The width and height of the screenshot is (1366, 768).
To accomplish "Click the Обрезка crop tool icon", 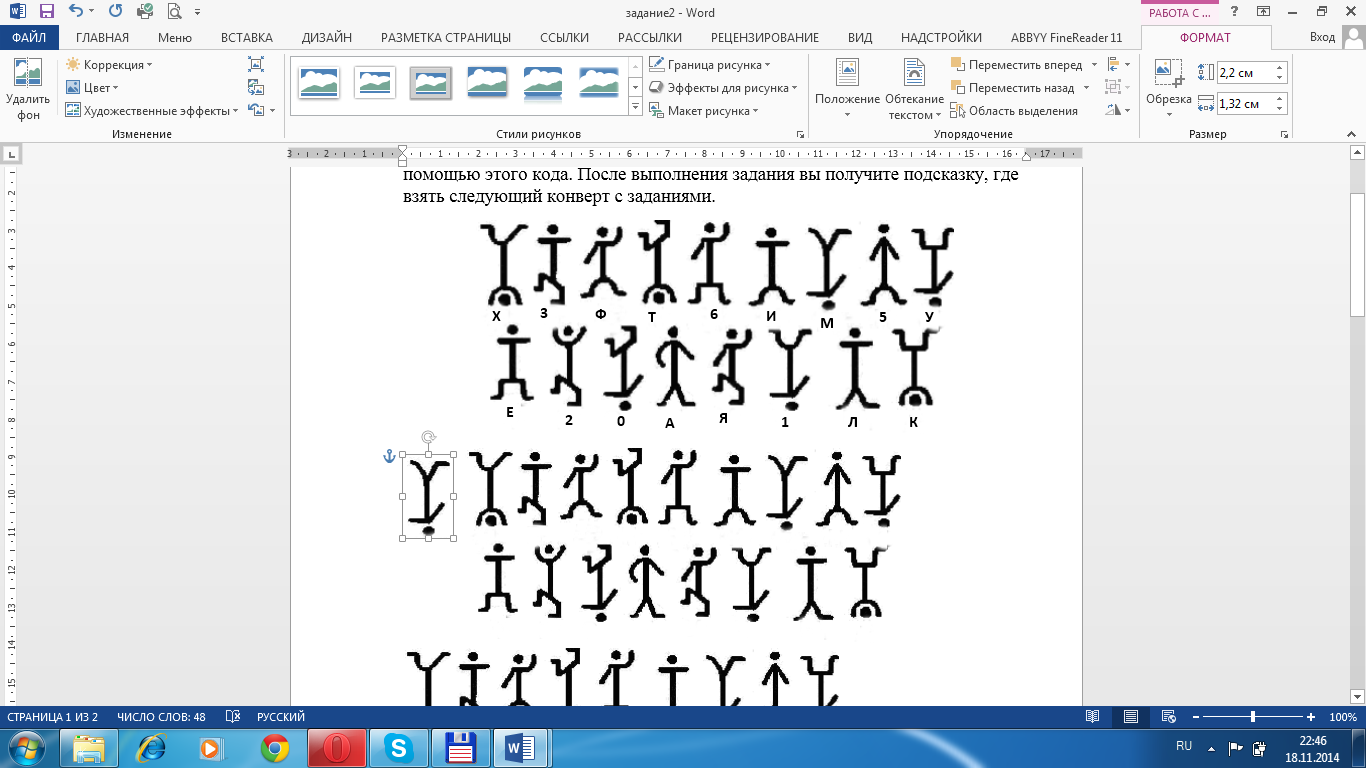I will (1167, 74).
